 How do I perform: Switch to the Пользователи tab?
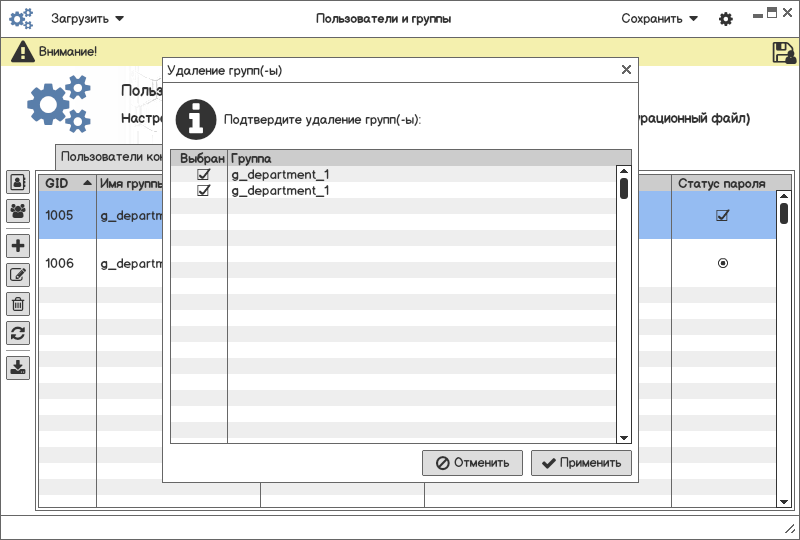[109, 157]
